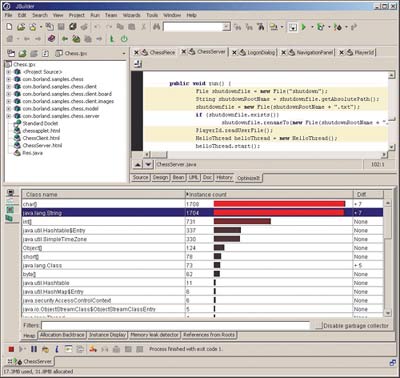Click the first project pane toolbar icon
The height and width of the screenshot is (378, 400).
(11, 53)
